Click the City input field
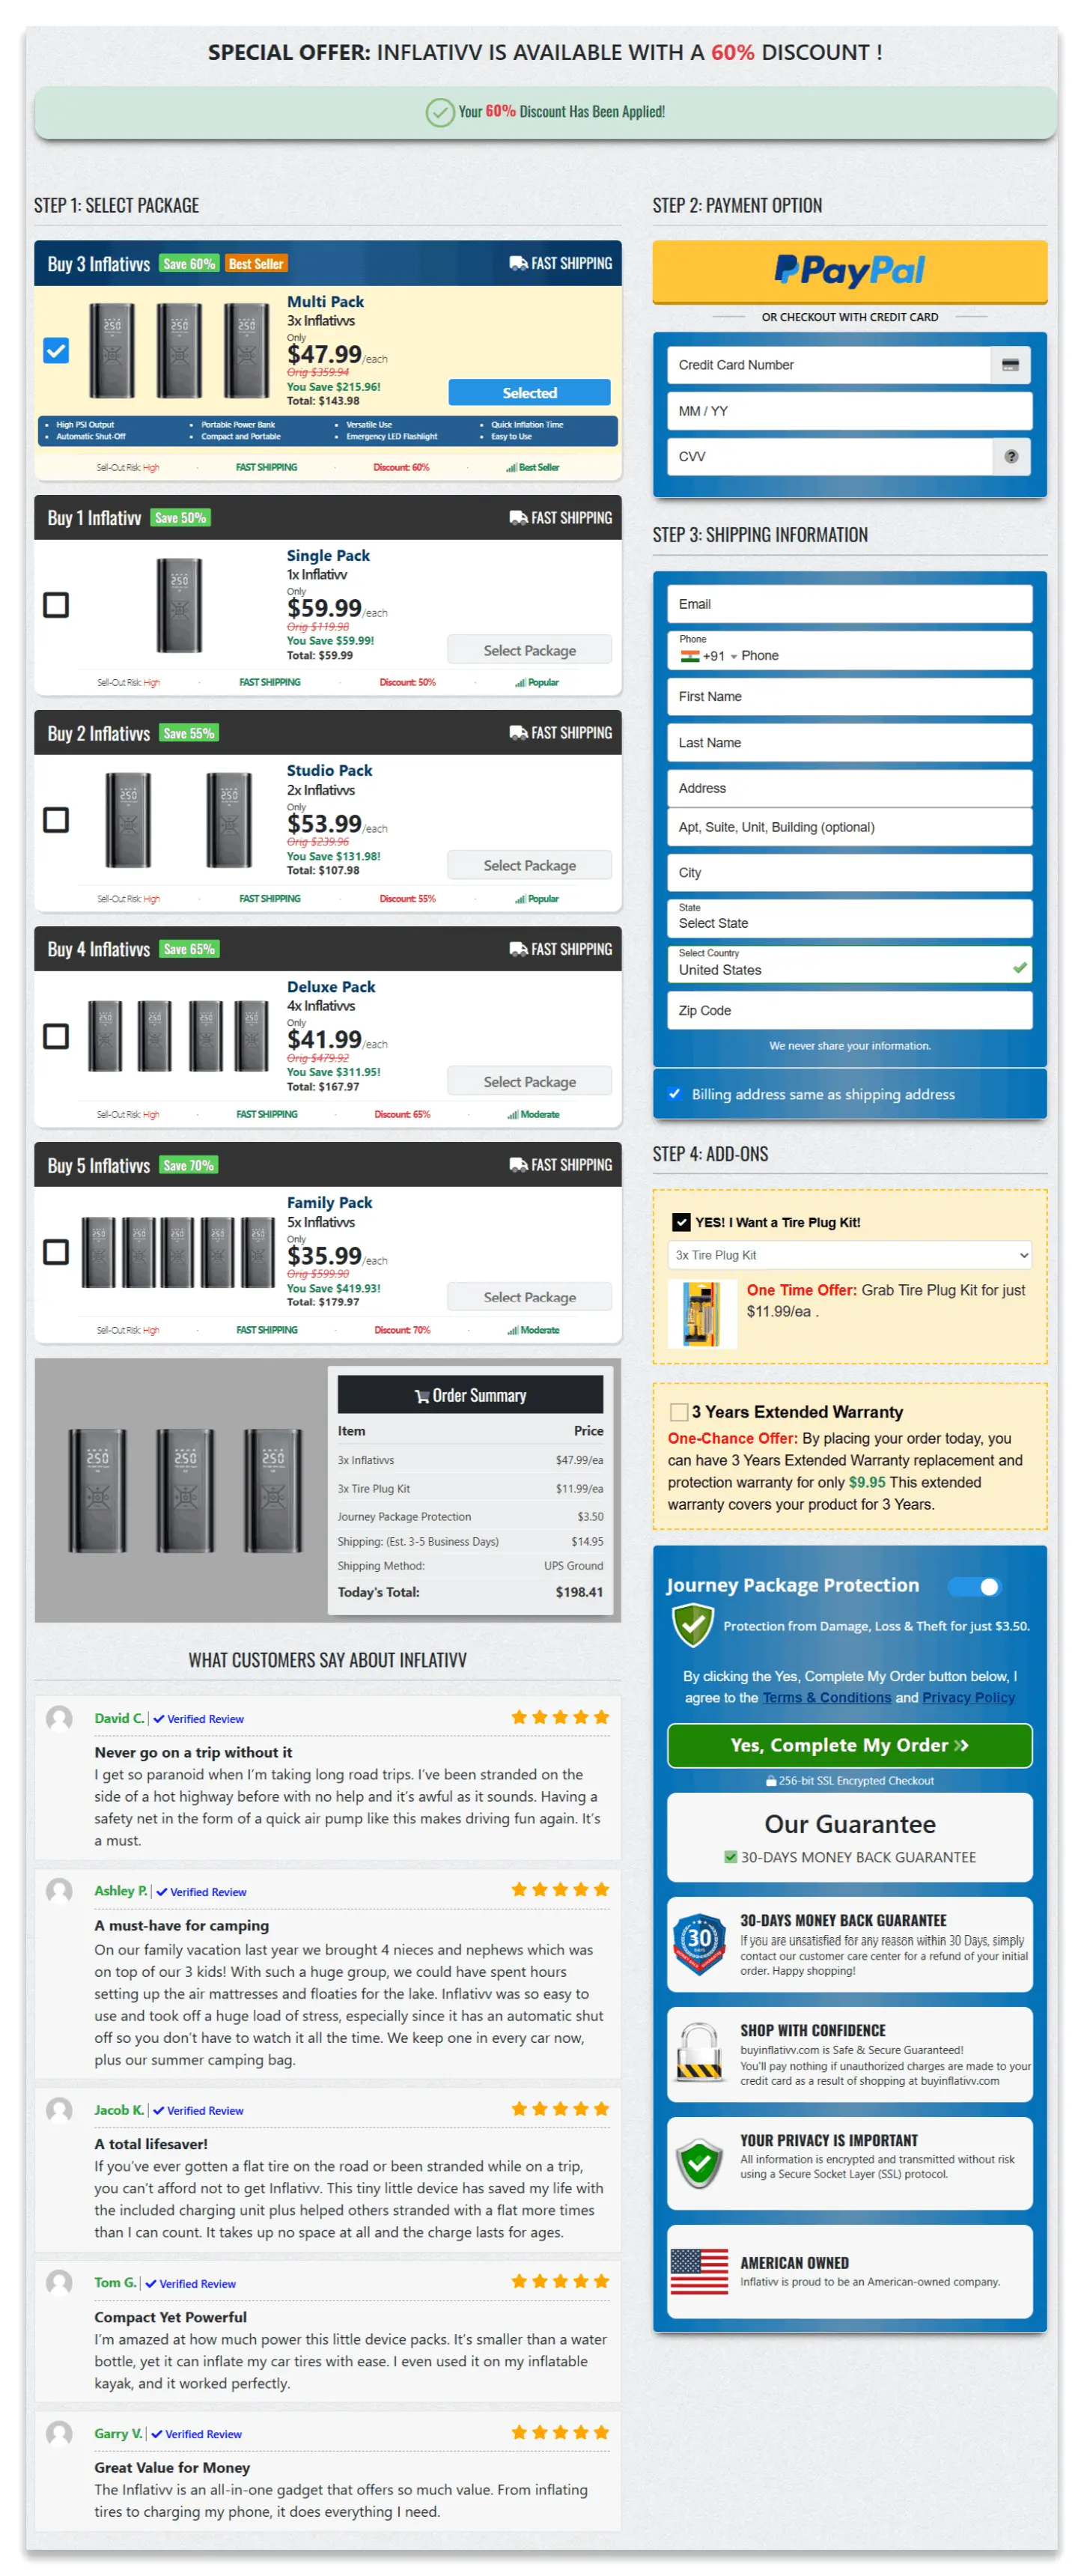The width and height of the screenshot is (1084, 2576). 849,872
